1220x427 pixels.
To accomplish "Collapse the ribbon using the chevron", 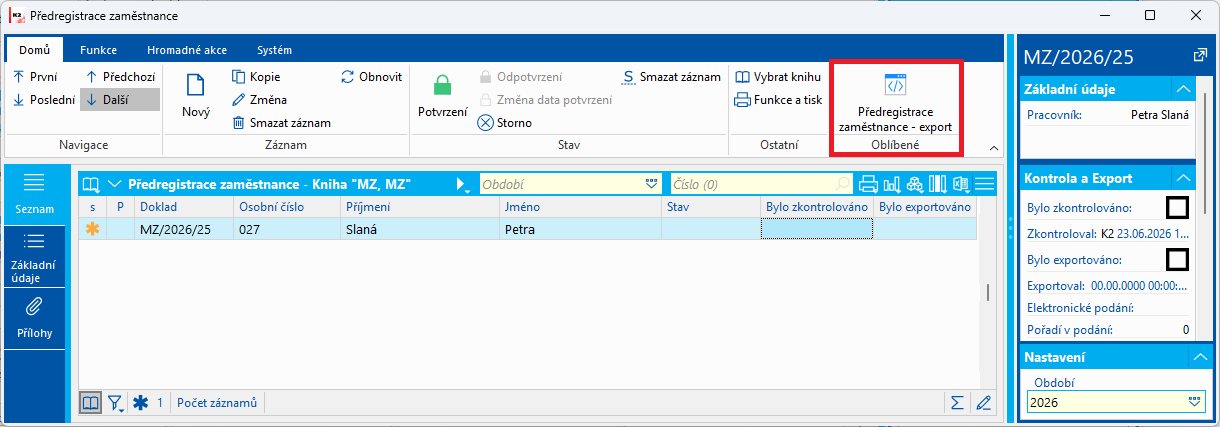I will 994,148.
